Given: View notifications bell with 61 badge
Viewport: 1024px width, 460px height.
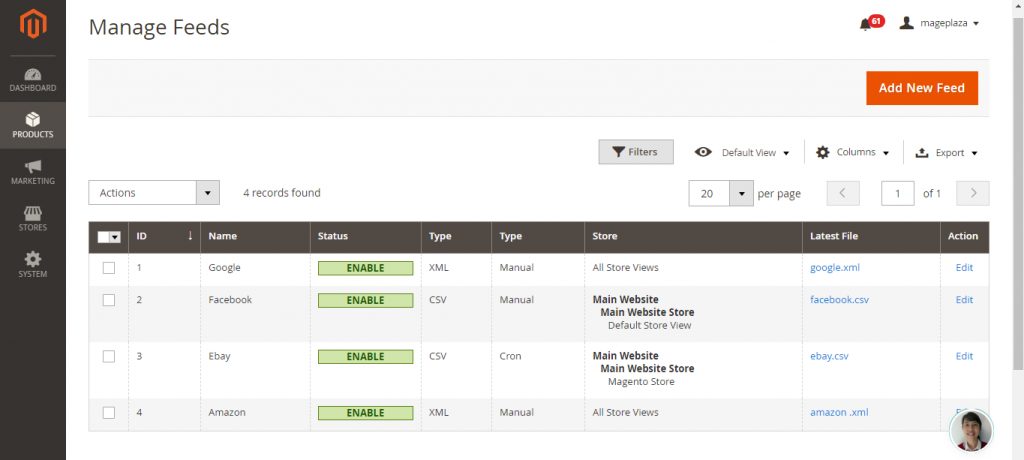Looking at the screenshot, I should click(871, 24).
